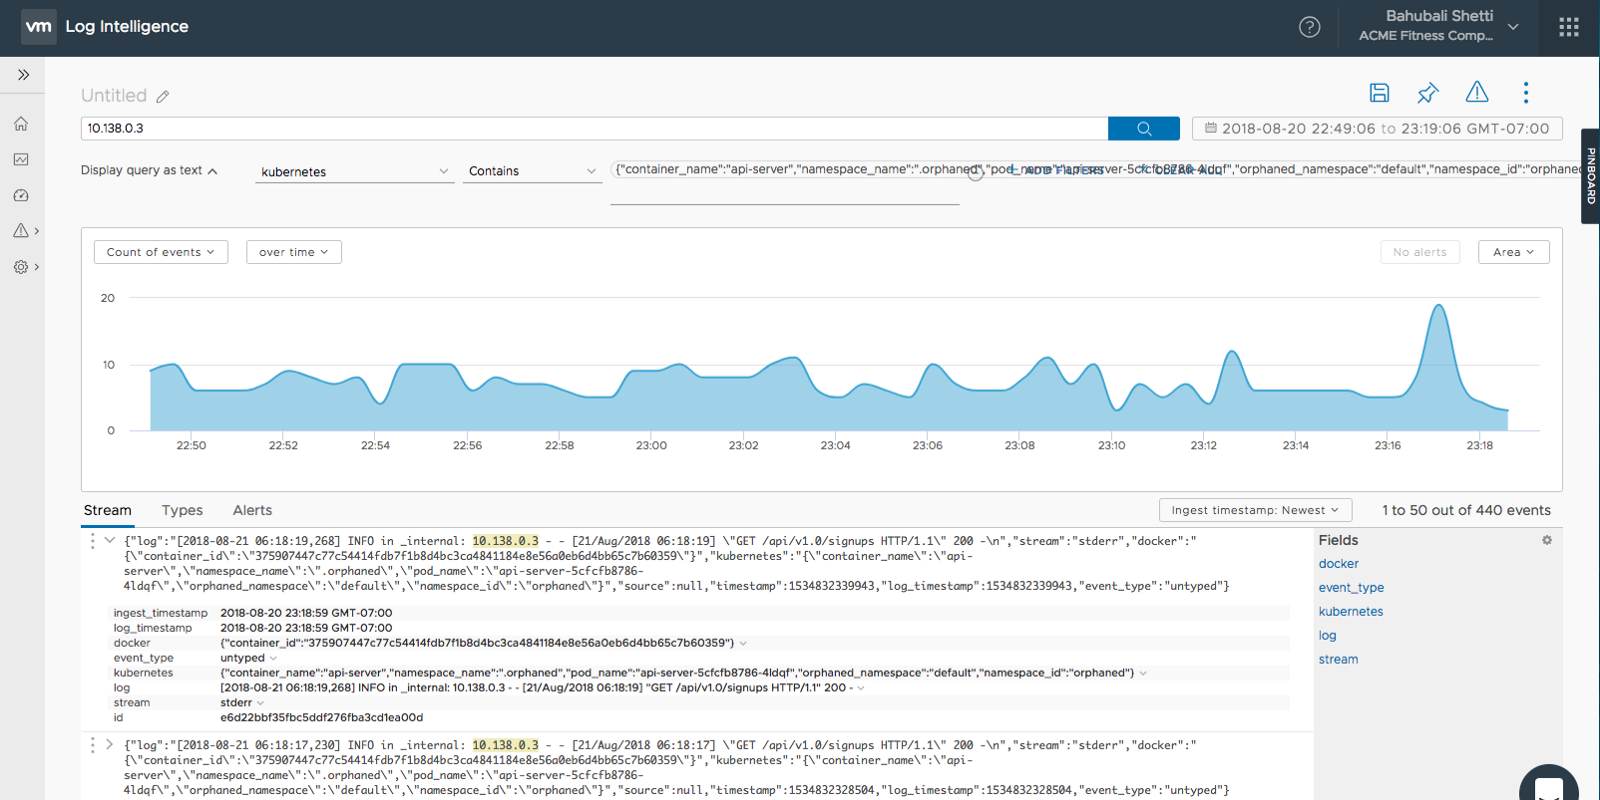Collapse Display query as text
The image size is (1600, 800).
pyautogui.click(x=149, y=171)
